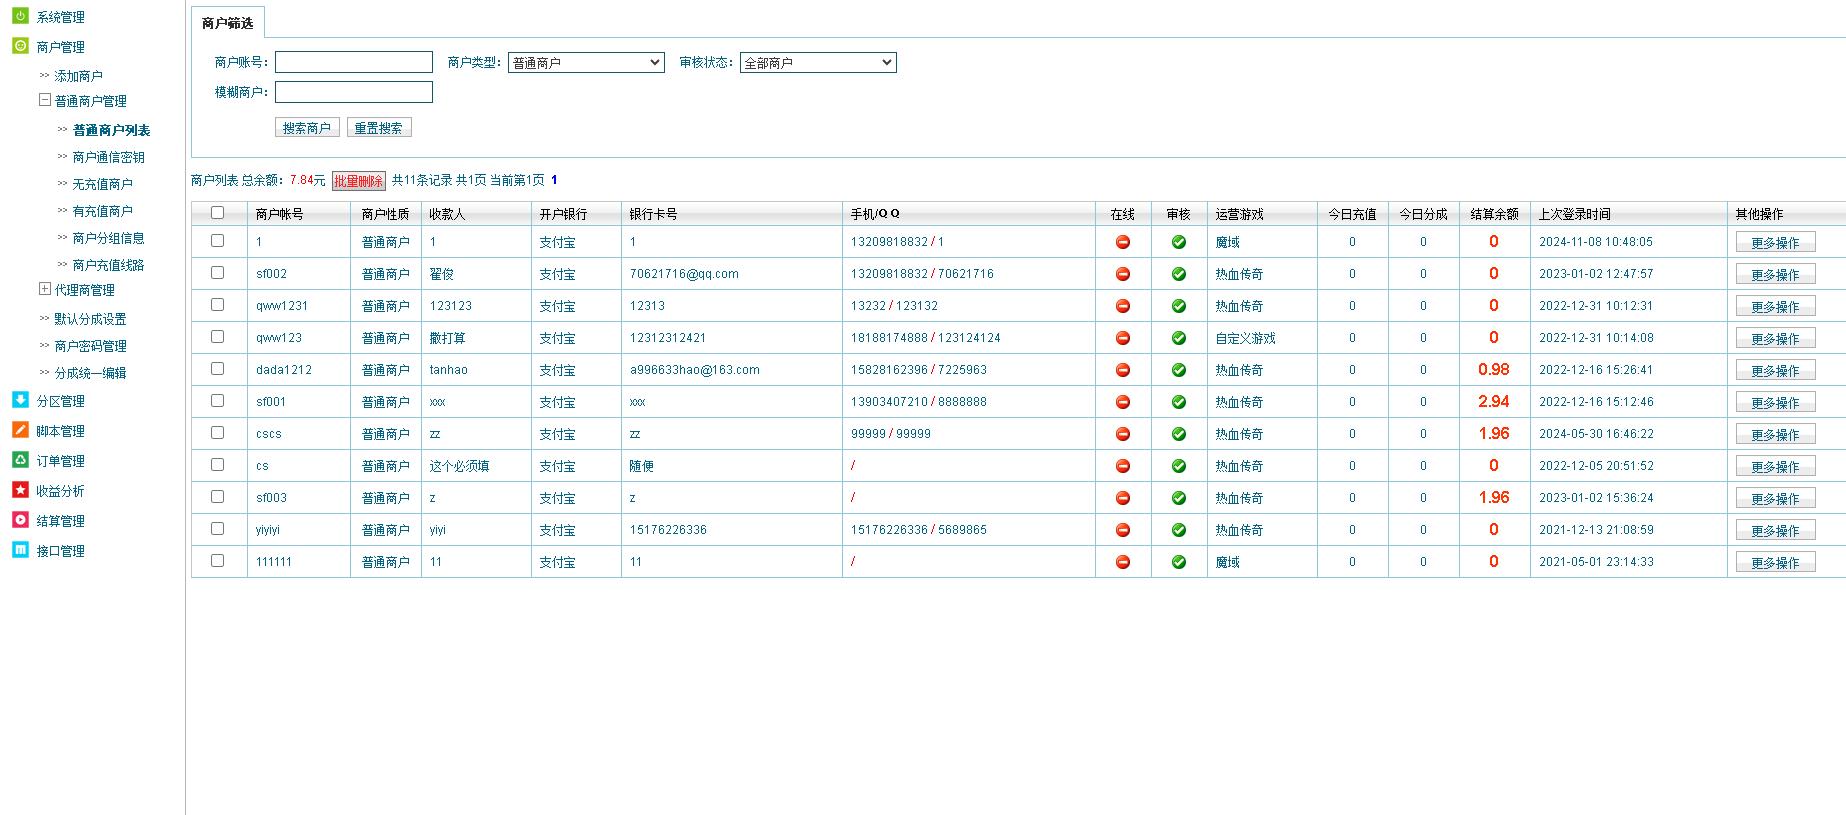Click the 商户帐号 input field

[x=354, y=62]
